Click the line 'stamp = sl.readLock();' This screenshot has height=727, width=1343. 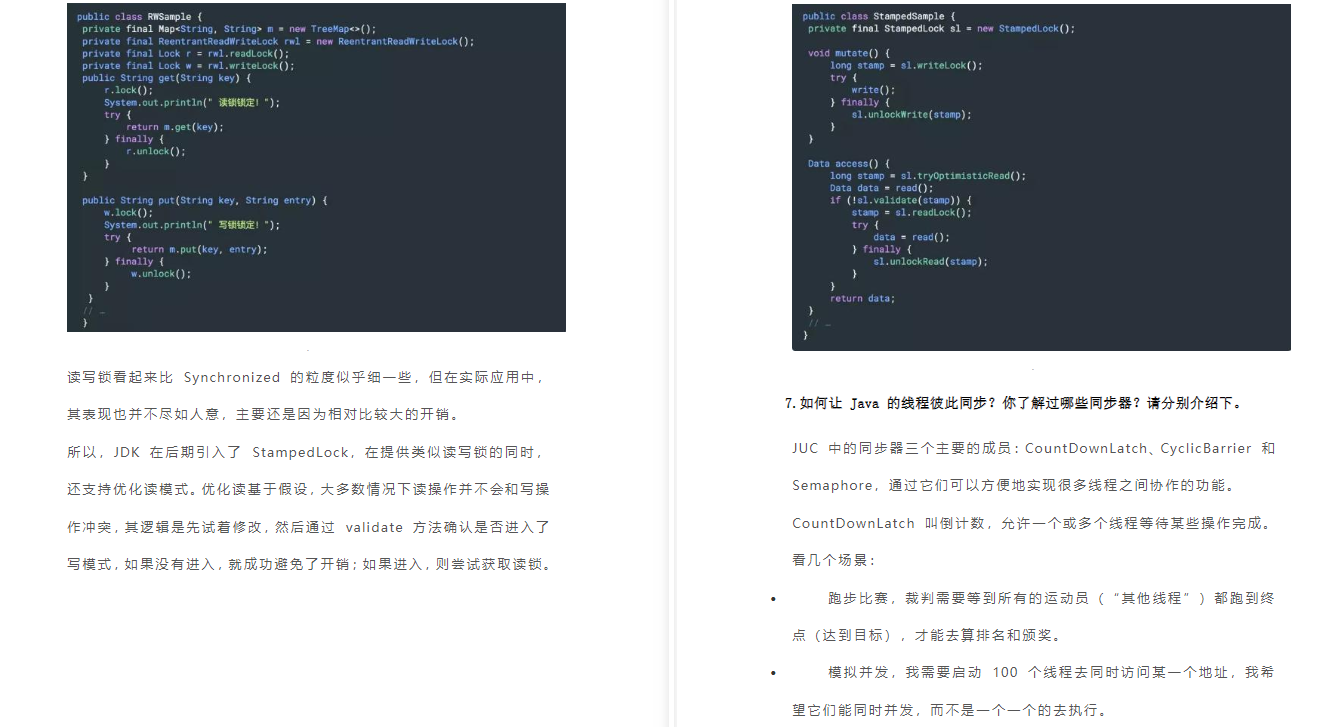(911, 212)
